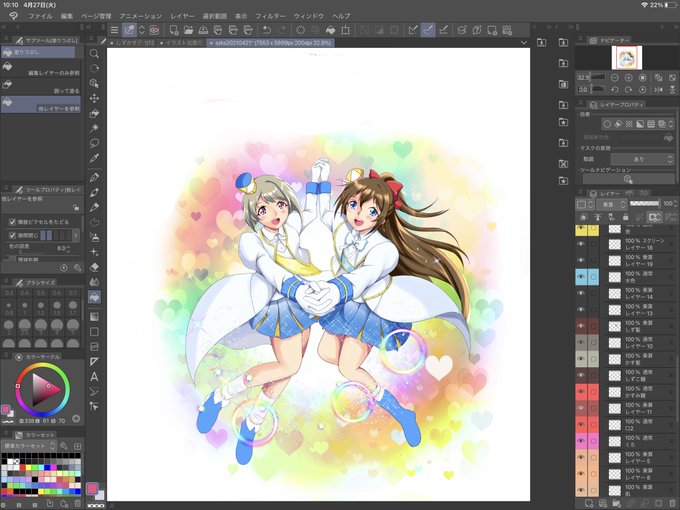The image size is (680, 510).
Task: Click the ツールナビゲーション button
Action: (628, 180)
